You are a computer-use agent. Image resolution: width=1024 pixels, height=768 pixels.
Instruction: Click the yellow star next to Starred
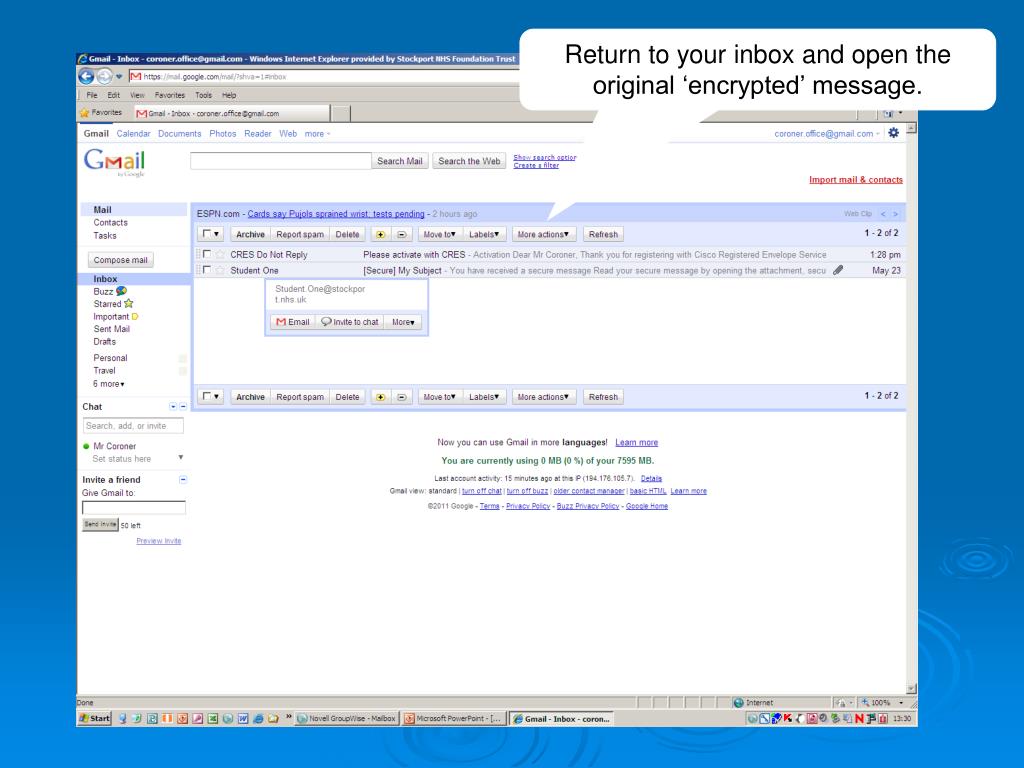tap(129, 304)
